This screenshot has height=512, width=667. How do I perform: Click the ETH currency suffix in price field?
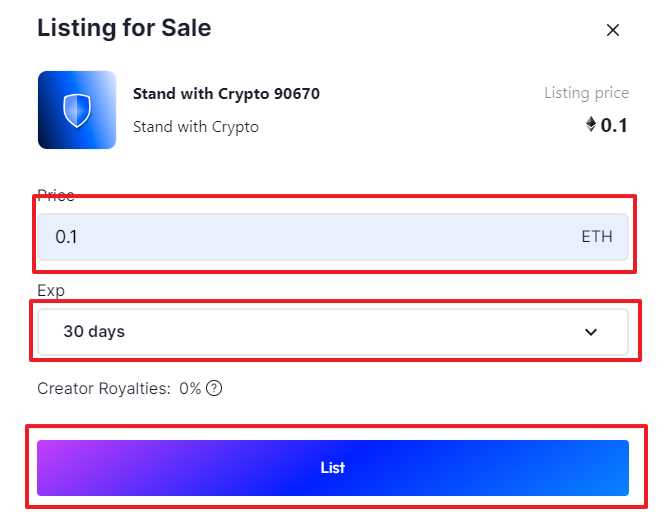point(597,237)
